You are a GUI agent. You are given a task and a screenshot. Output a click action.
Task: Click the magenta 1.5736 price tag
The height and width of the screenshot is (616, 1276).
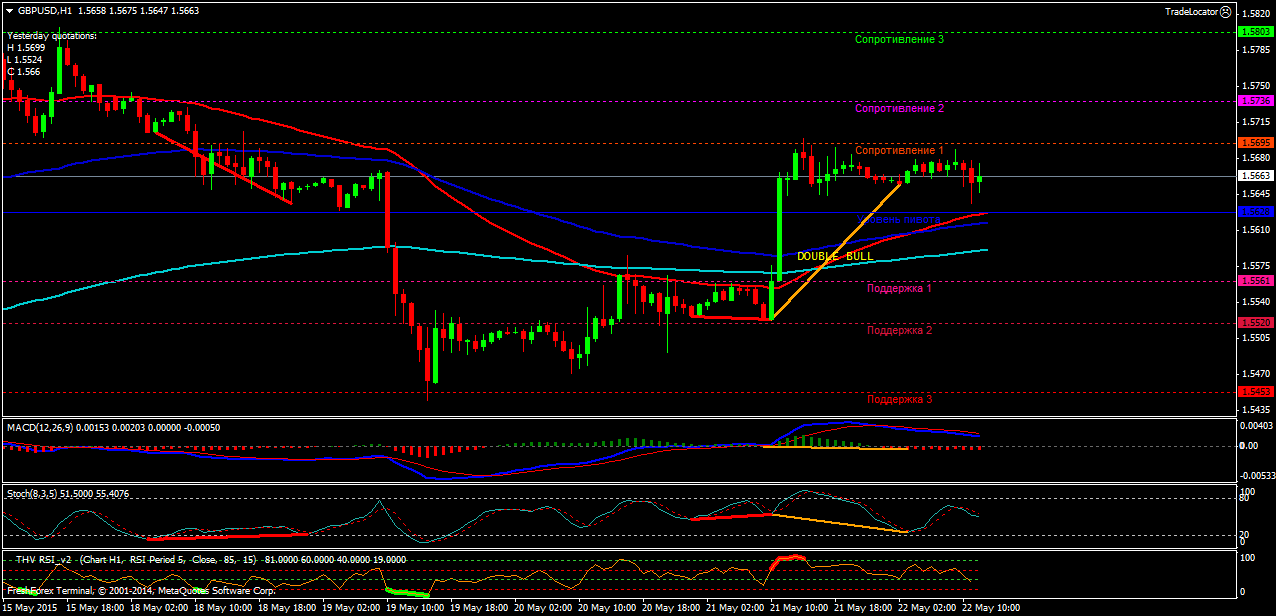pos(1255,101)
